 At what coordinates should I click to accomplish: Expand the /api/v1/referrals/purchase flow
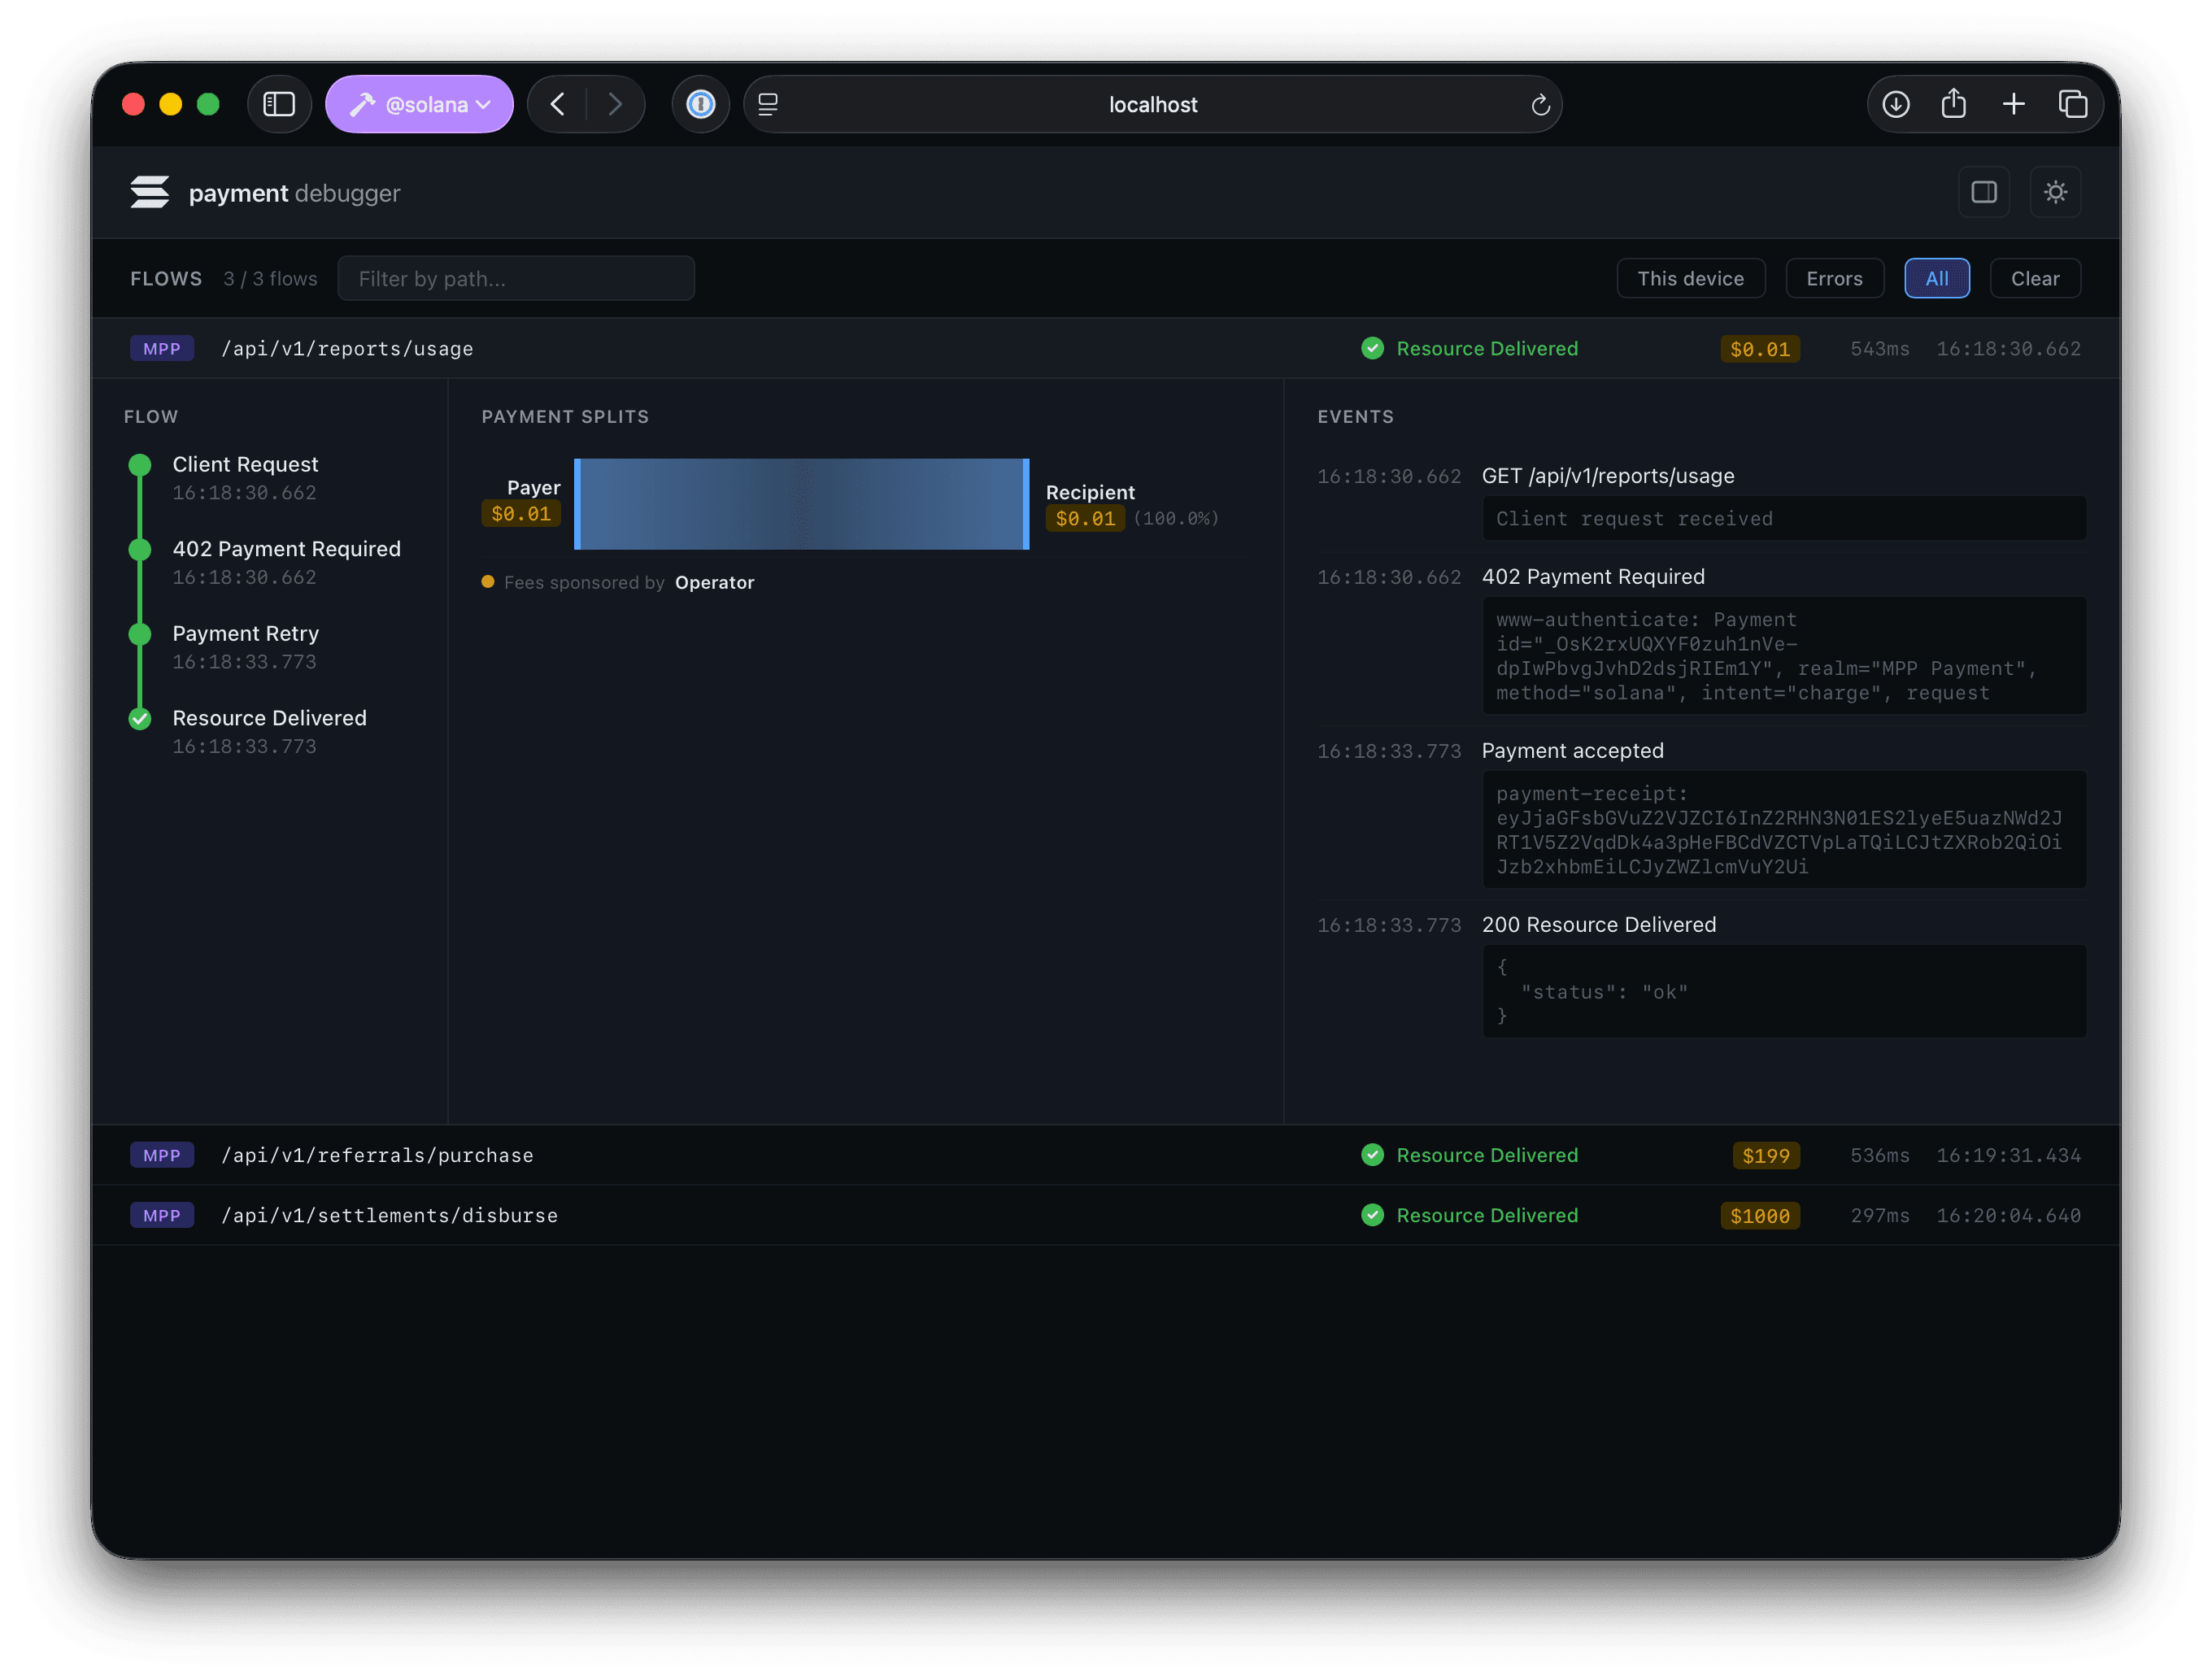1105,1155
